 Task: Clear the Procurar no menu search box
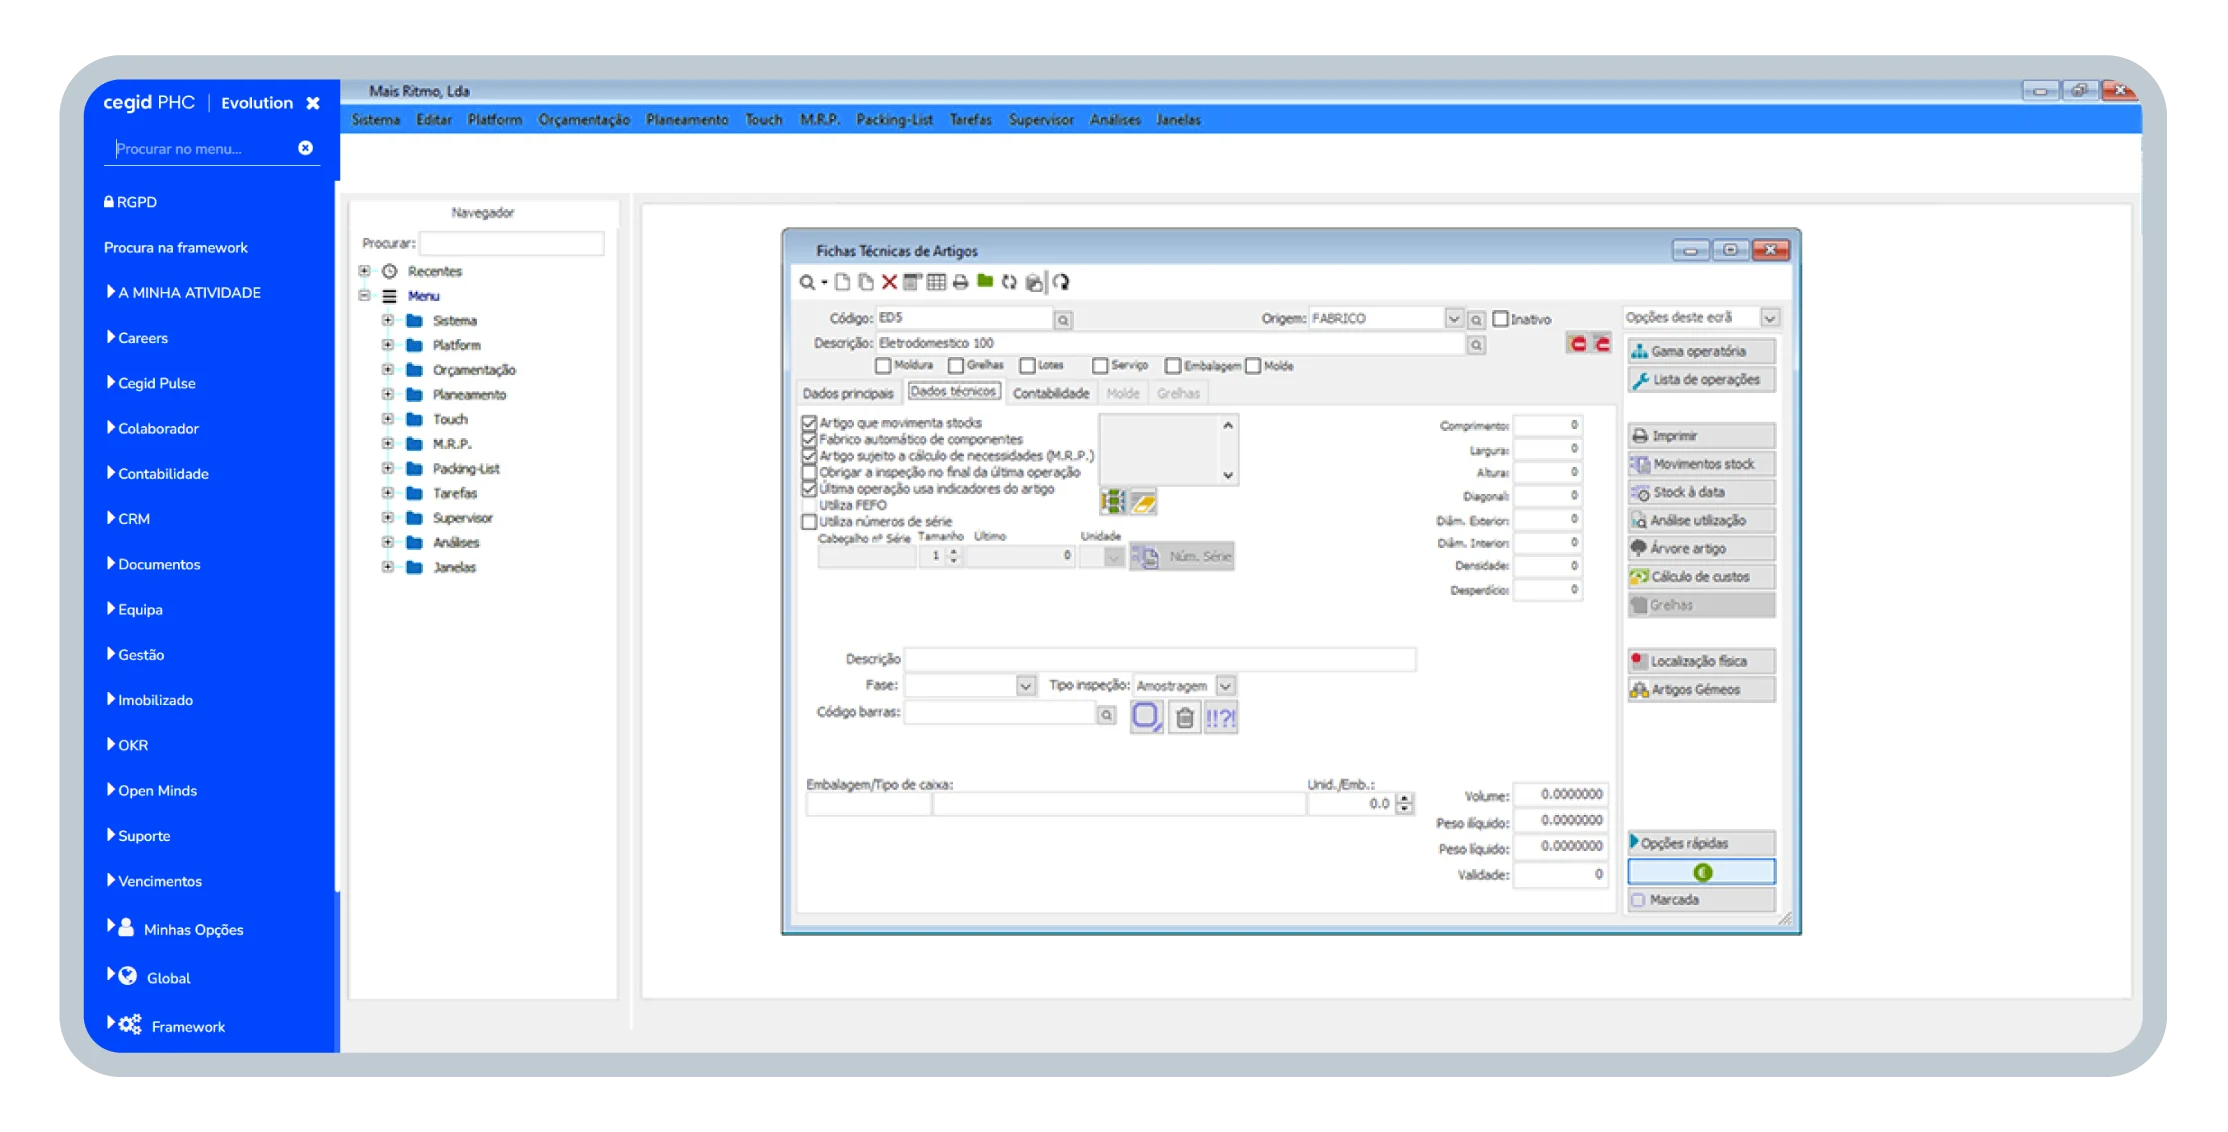(305, 148)
